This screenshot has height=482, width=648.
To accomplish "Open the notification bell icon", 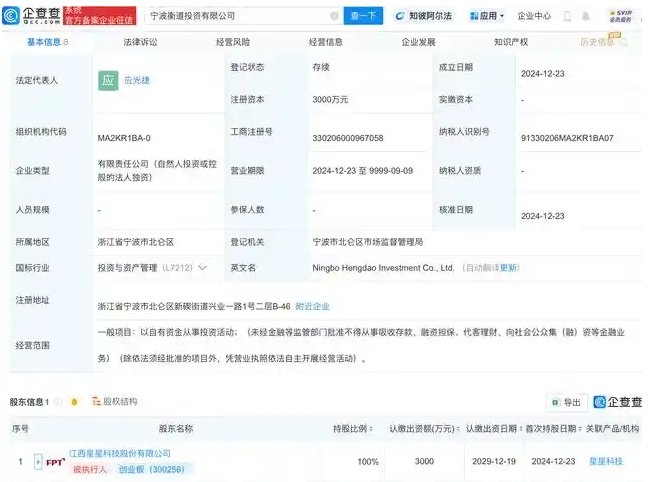I will pyautogui.click(x=586, y=16).
